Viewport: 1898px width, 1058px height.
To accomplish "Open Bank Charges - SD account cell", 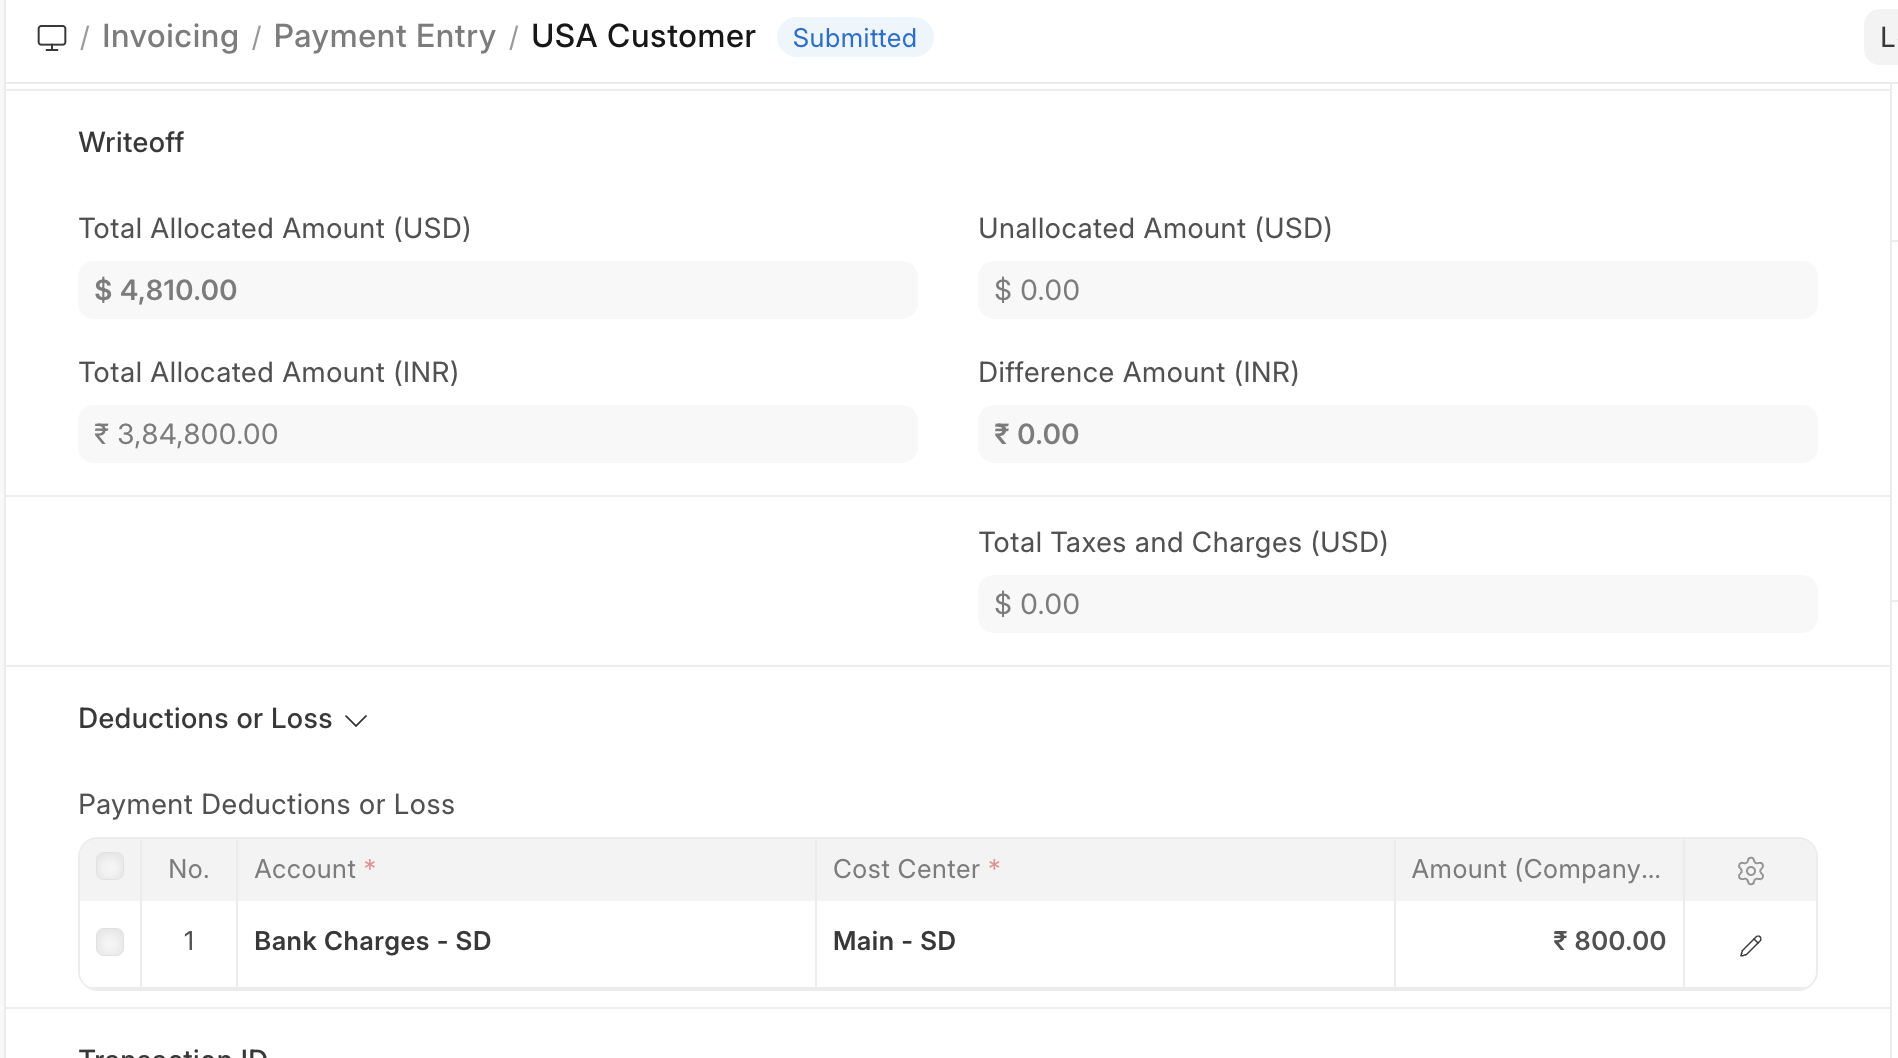I will [x=525, y=941].
